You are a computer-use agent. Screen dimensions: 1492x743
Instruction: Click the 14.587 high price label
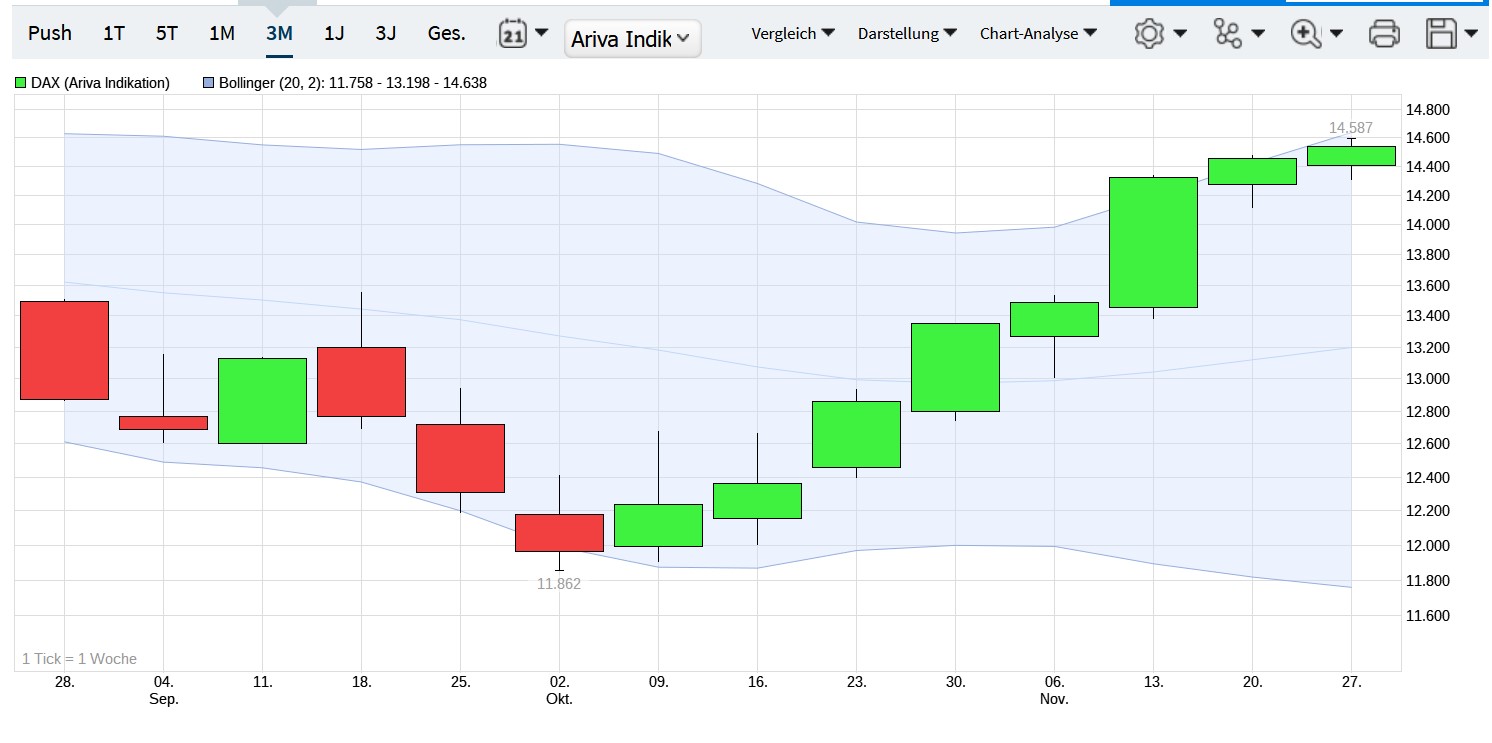click(1351, 128)
